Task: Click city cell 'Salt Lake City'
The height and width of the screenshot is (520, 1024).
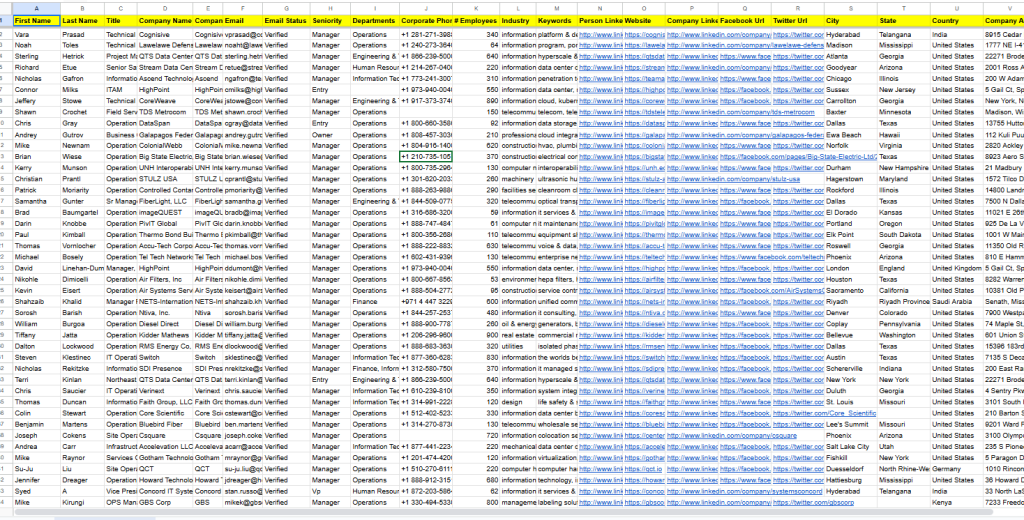Action: 850,447
